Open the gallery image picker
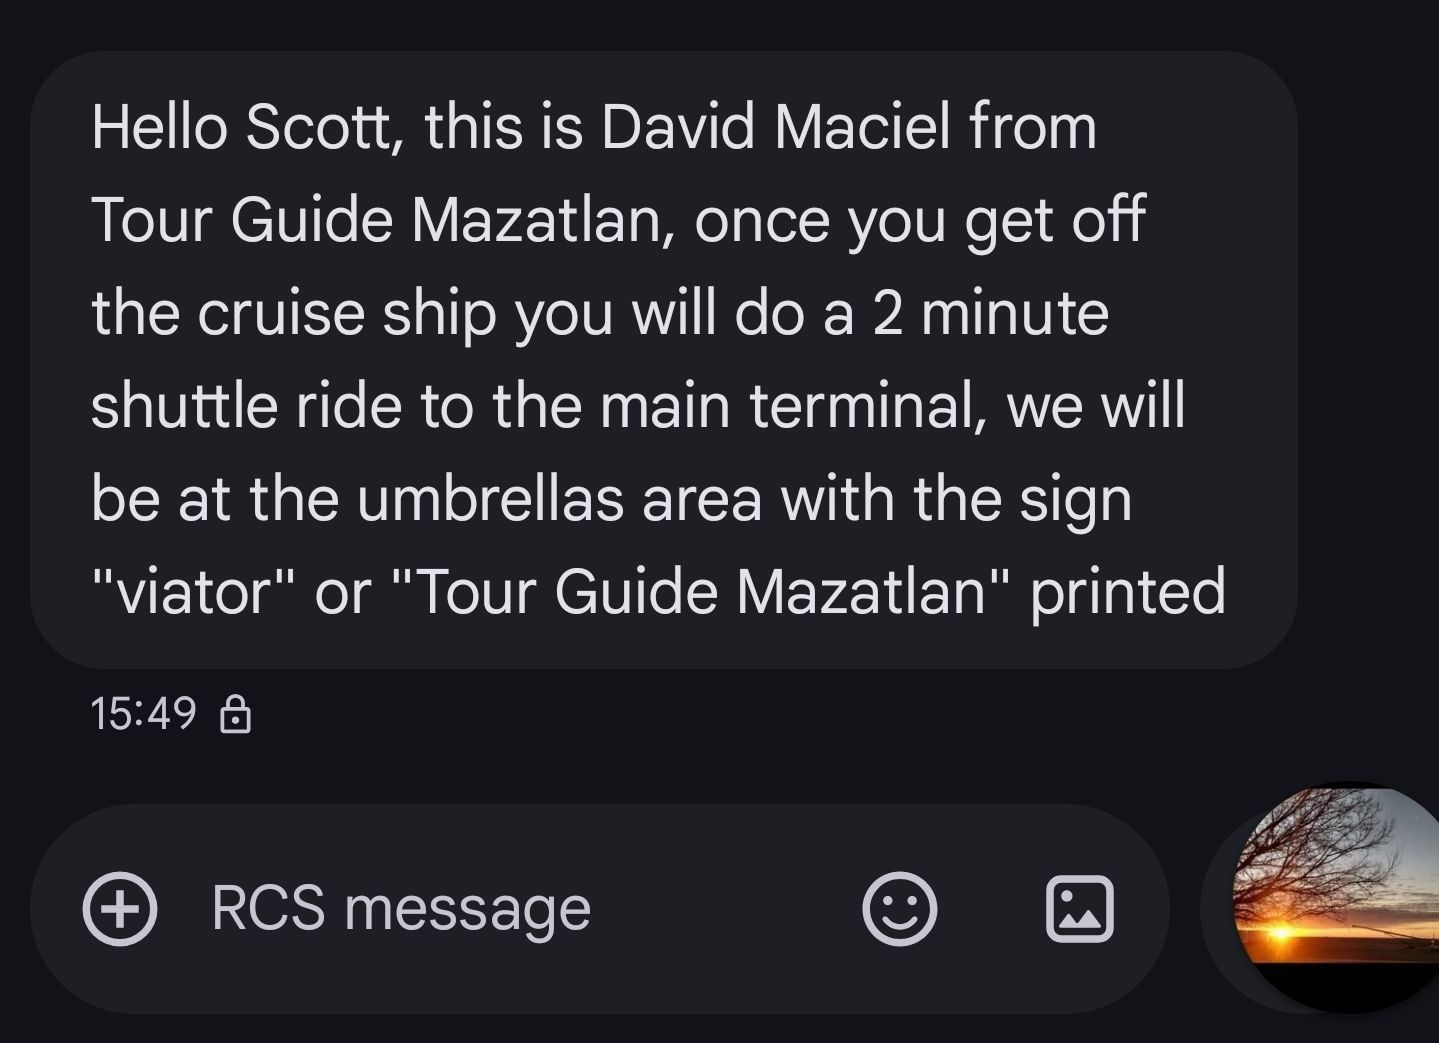The image size is (1439, 1043). pyautogui.click(x=1079, y=909)
